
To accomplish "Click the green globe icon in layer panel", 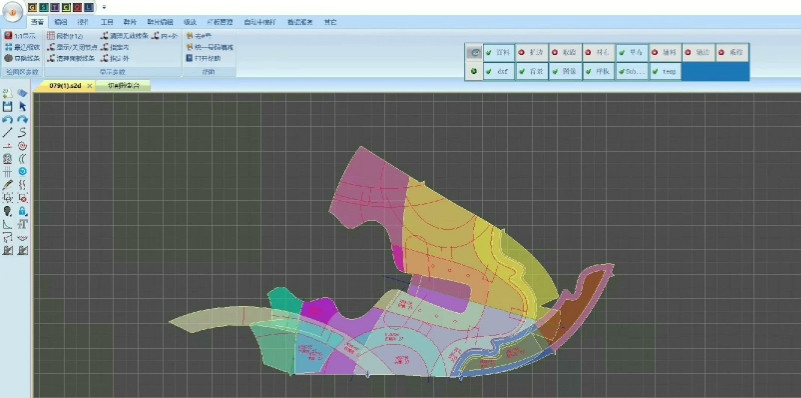I will 474,72.
